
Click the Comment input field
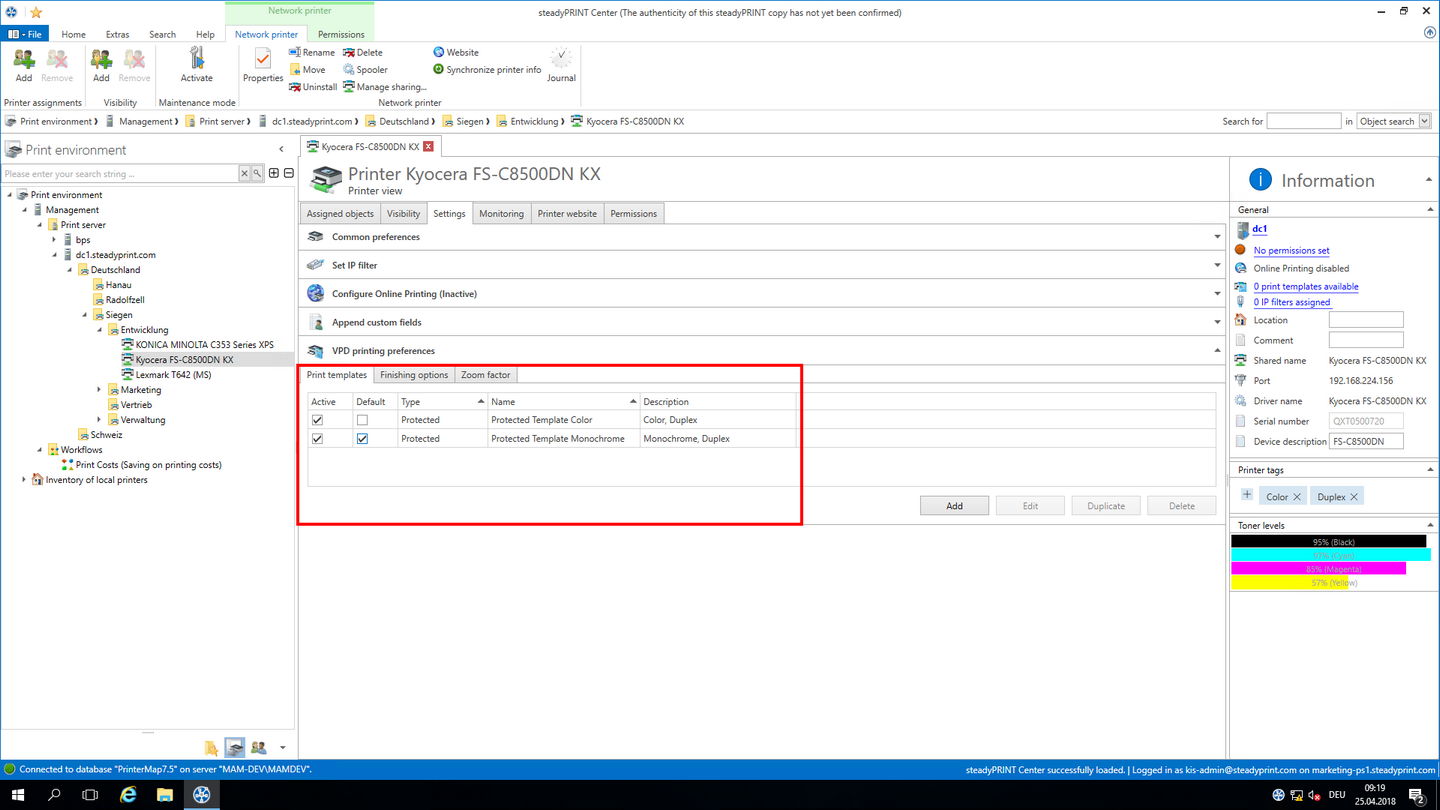pos(1366,340)
